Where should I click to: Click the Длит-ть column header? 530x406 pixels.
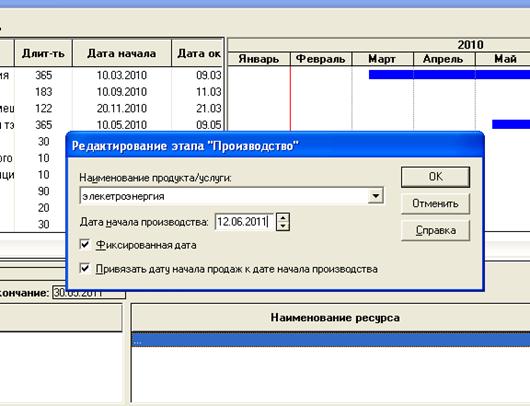coord(43,53)
